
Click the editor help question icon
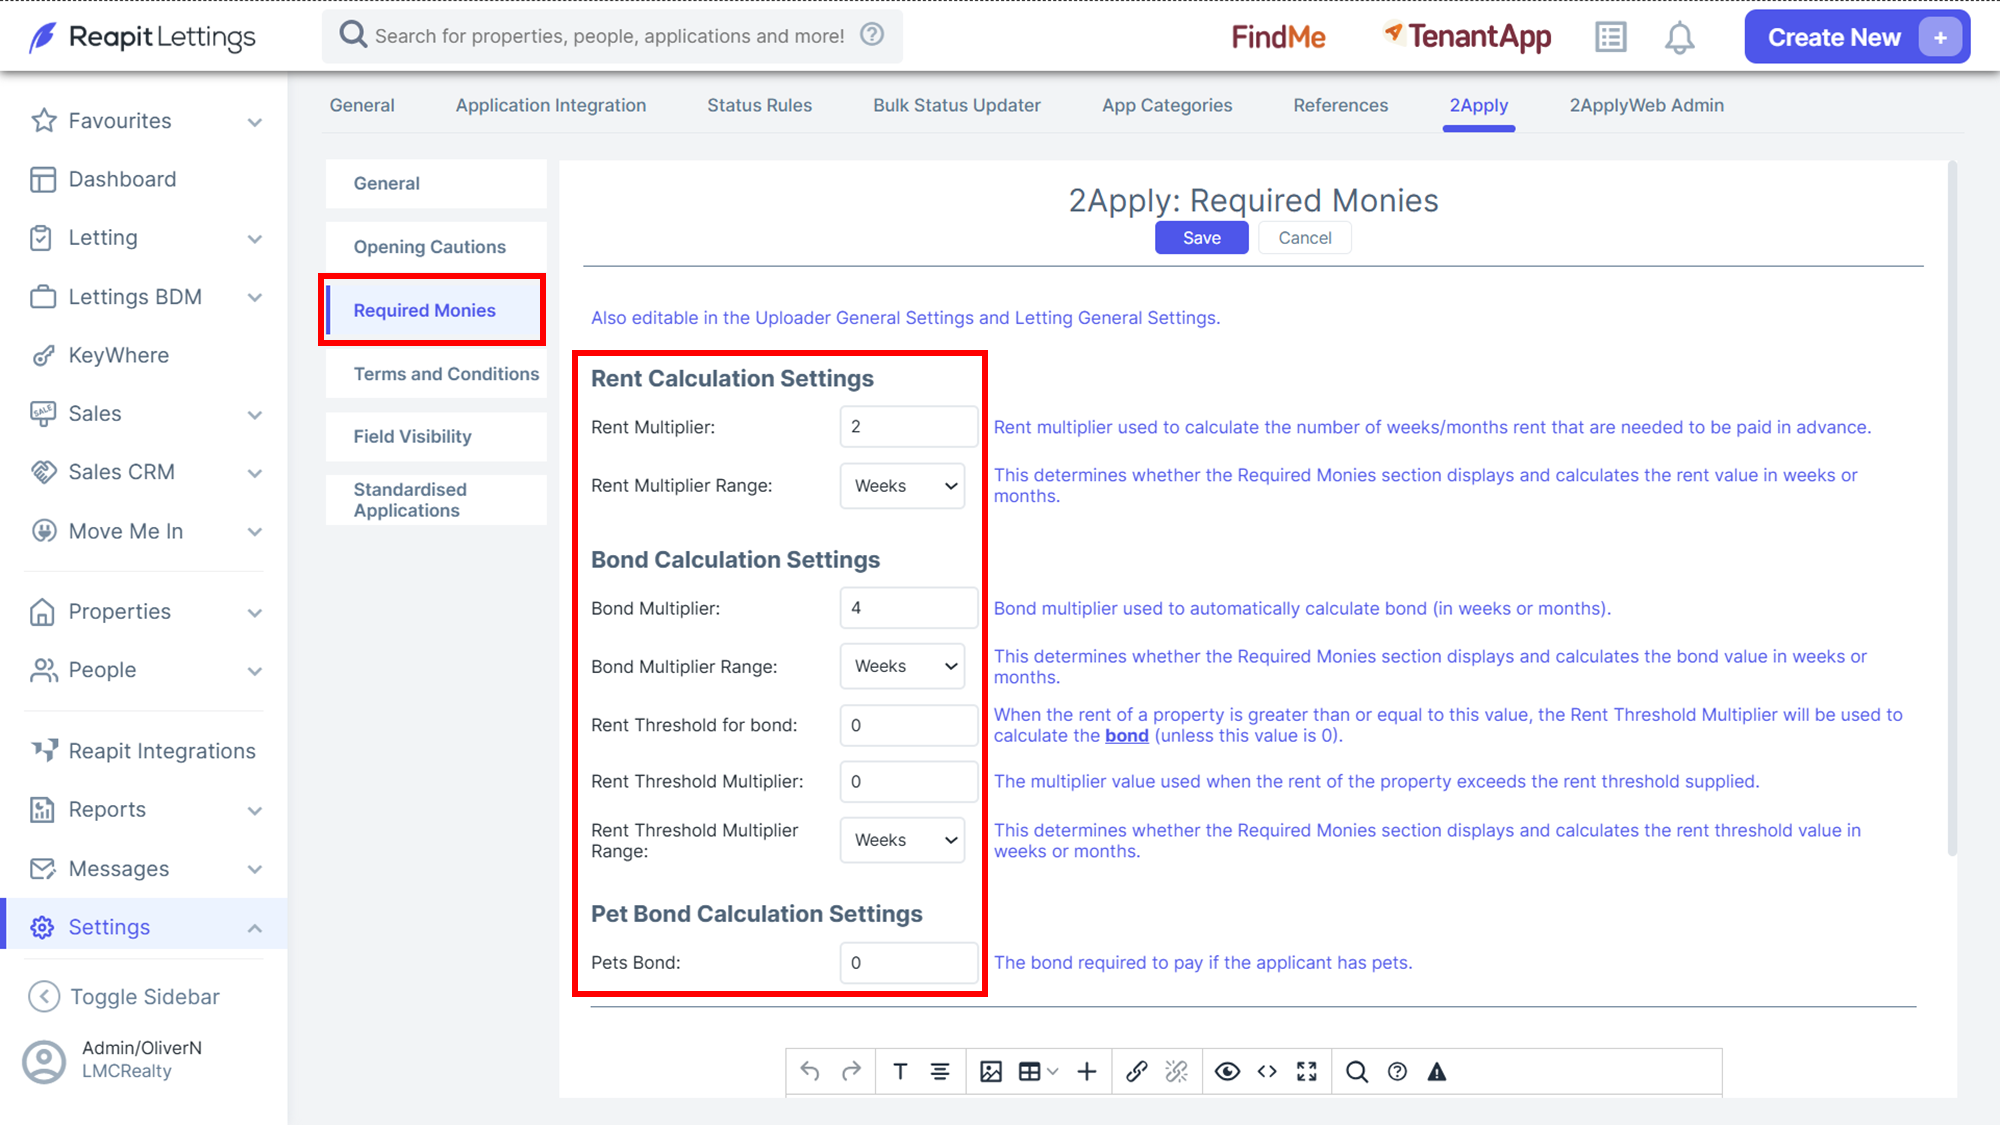(1397, 1072)
